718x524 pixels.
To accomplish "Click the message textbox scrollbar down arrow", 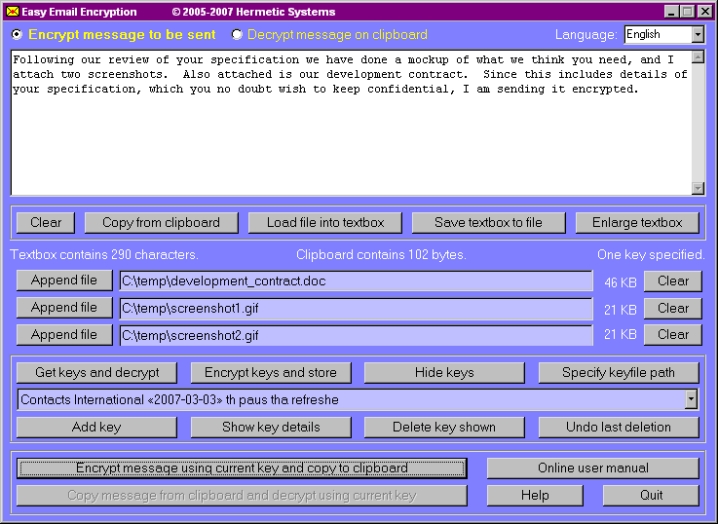I will (697, 188).
